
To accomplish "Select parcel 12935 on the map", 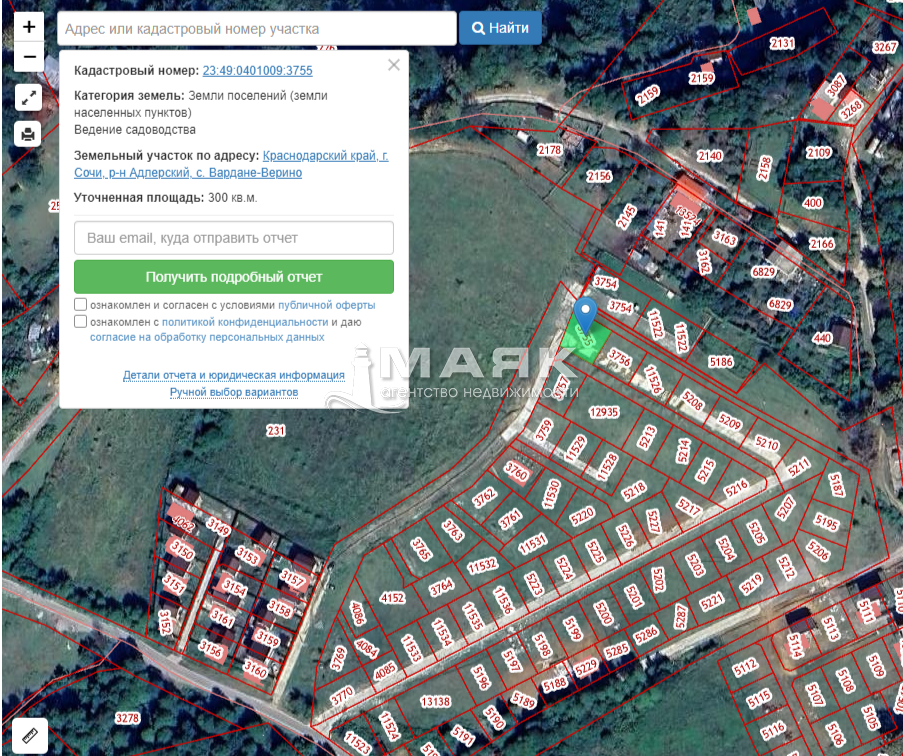I will [x=604, y=412].
